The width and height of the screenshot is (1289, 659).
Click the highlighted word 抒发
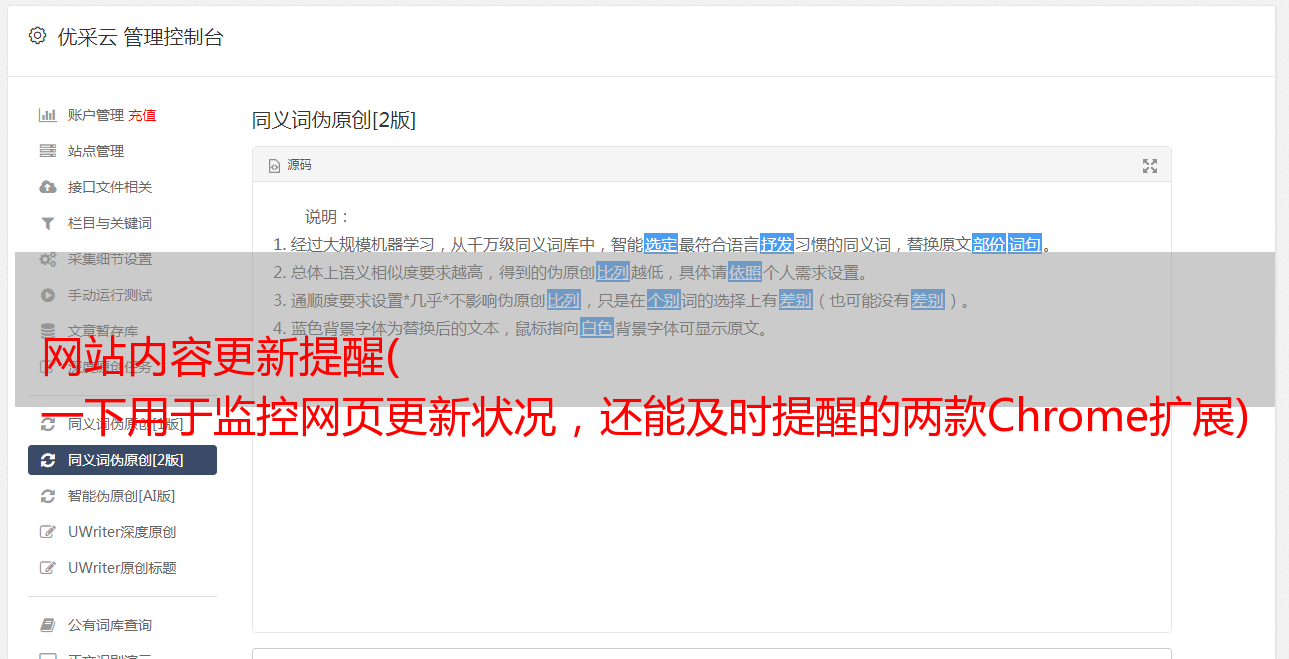coord(777,244)
